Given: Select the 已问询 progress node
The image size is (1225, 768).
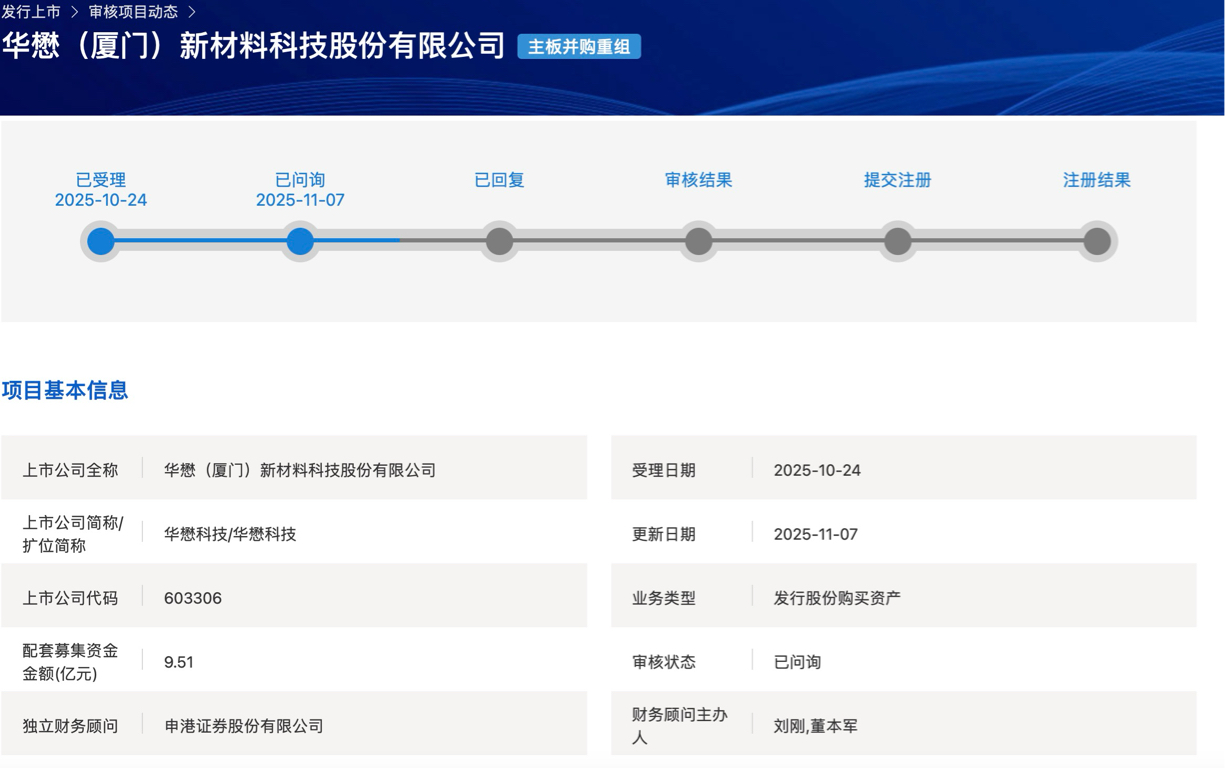Looking at the screenshot, I should pos(300,241).
